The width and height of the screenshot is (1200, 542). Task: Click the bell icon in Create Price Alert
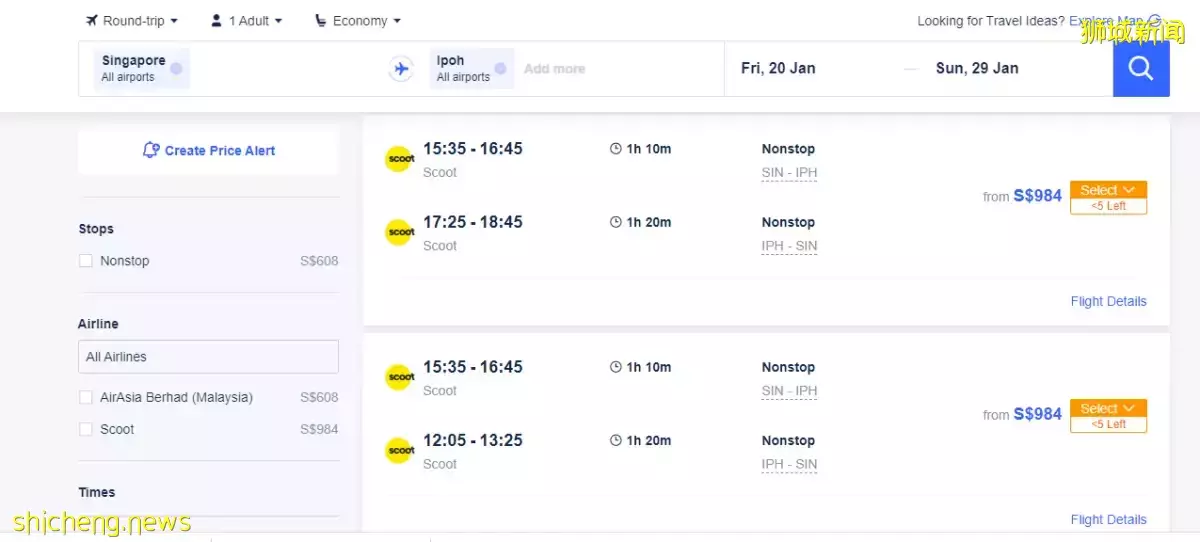(151, 150)
